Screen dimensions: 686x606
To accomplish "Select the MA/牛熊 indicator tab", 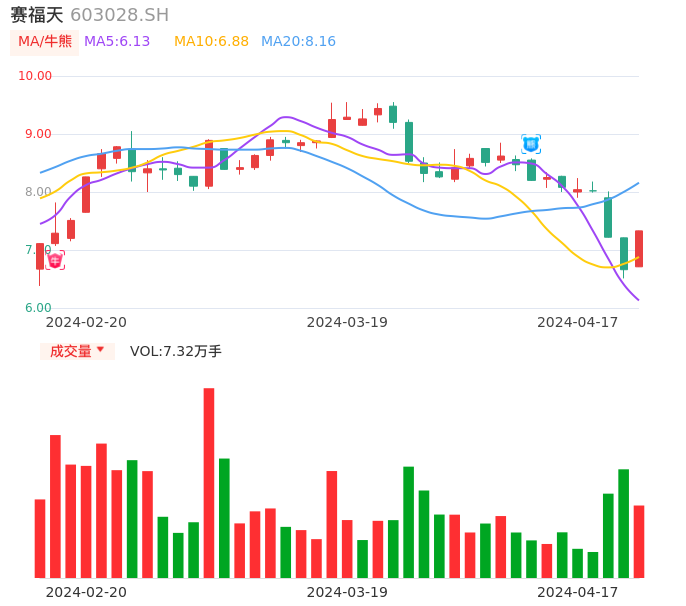I will [45, 42].
